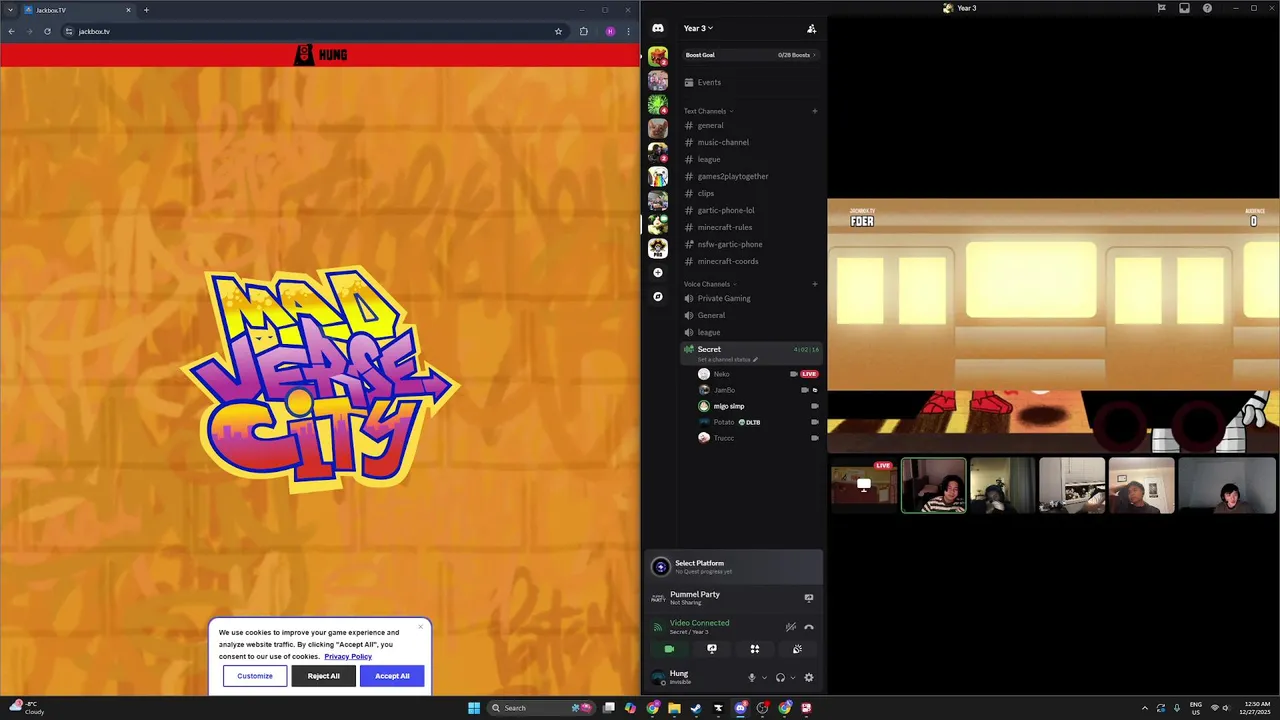The width and height of the screenshot is (1280, 720).
Task: Invite members icon beside Year 3 header
Action: (x=811, y=28)
